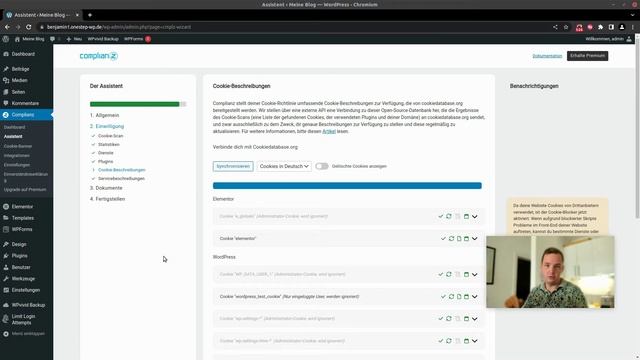Click the comments bubble icon in the admin bar
Screen dimensions: 640x360
click(x=52, y=39)
